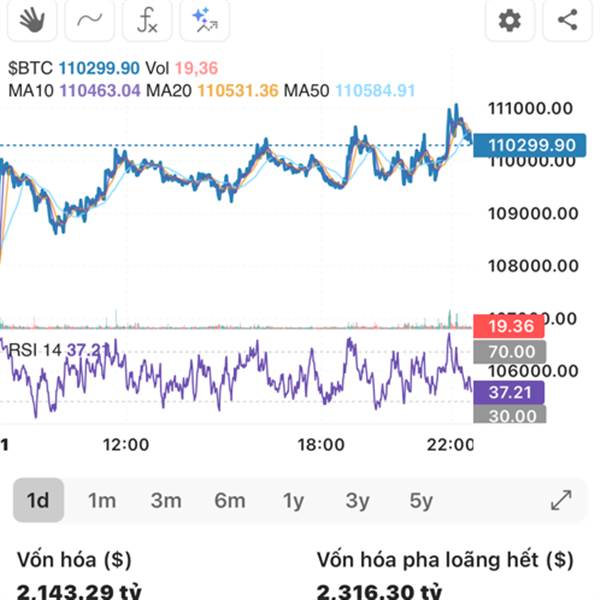Choose the 3y time range
600x600 pixels.
click(357, 500)
